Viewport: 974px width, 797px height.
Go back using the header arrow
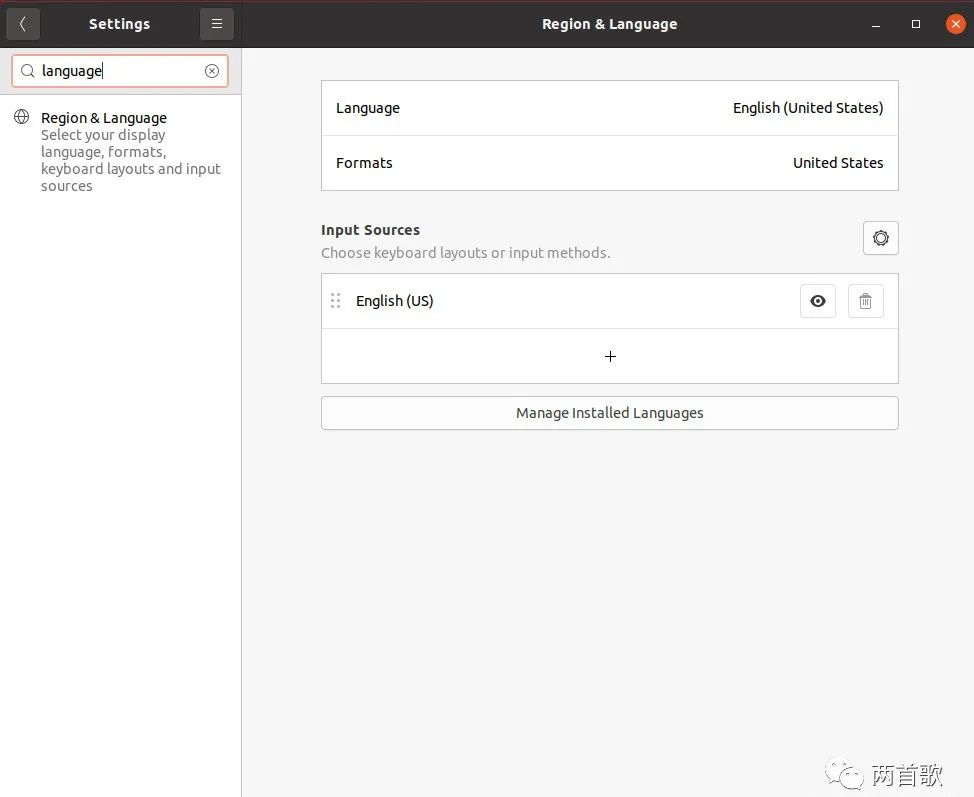23,24
